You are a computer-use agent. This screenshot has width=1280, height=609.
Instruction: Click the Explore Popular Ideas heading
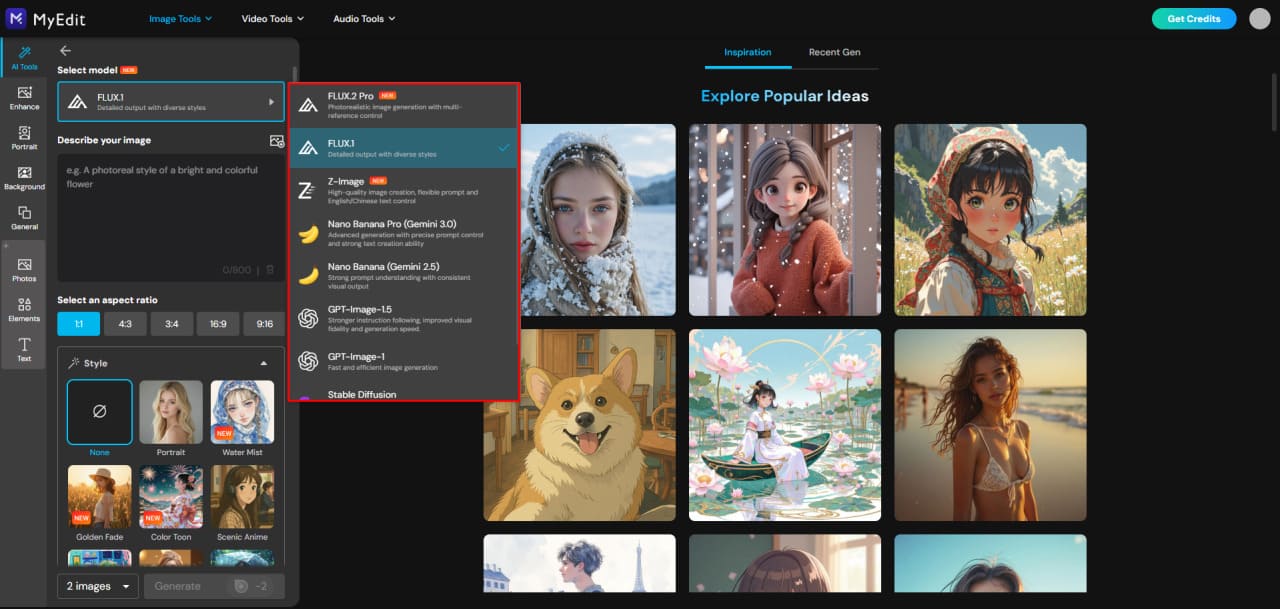tap(785, 96)
